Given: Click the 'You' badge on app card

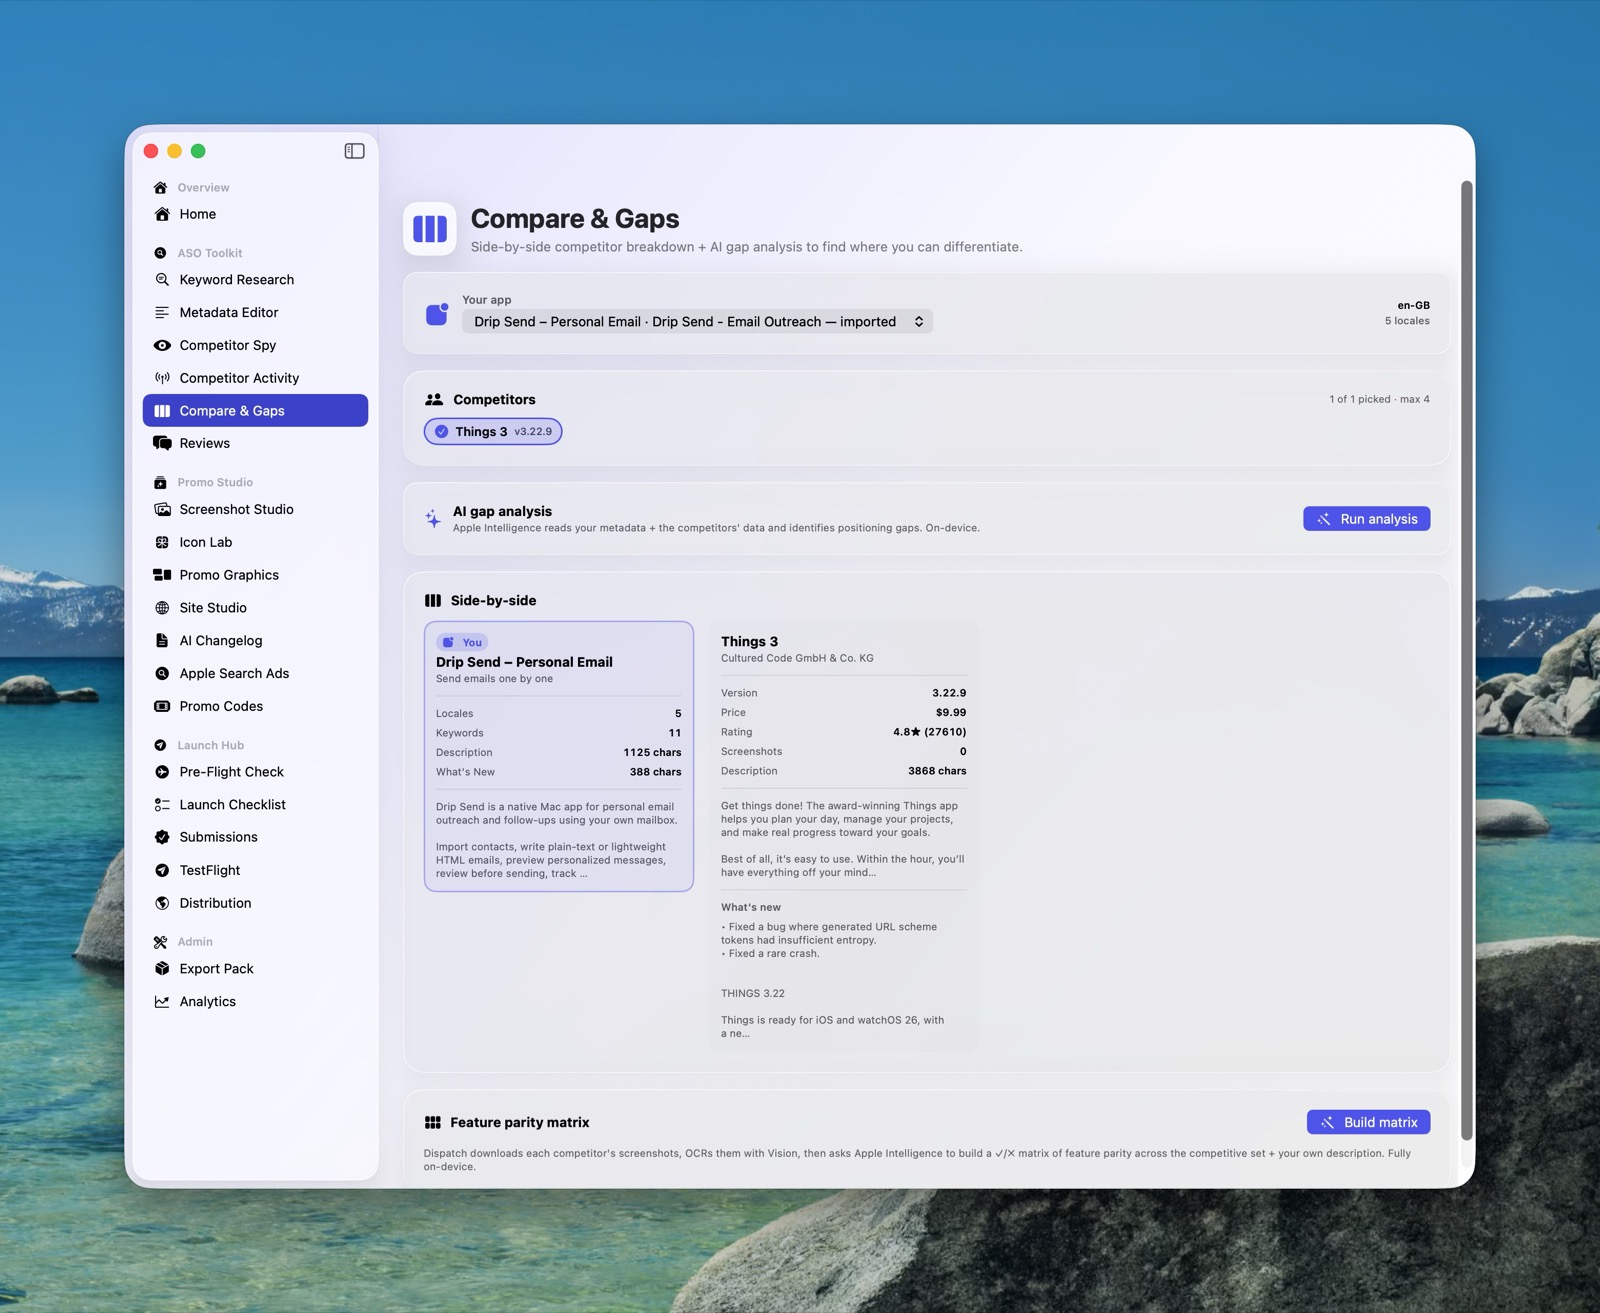Looking at the screenshot, I should tap(462, 642).
